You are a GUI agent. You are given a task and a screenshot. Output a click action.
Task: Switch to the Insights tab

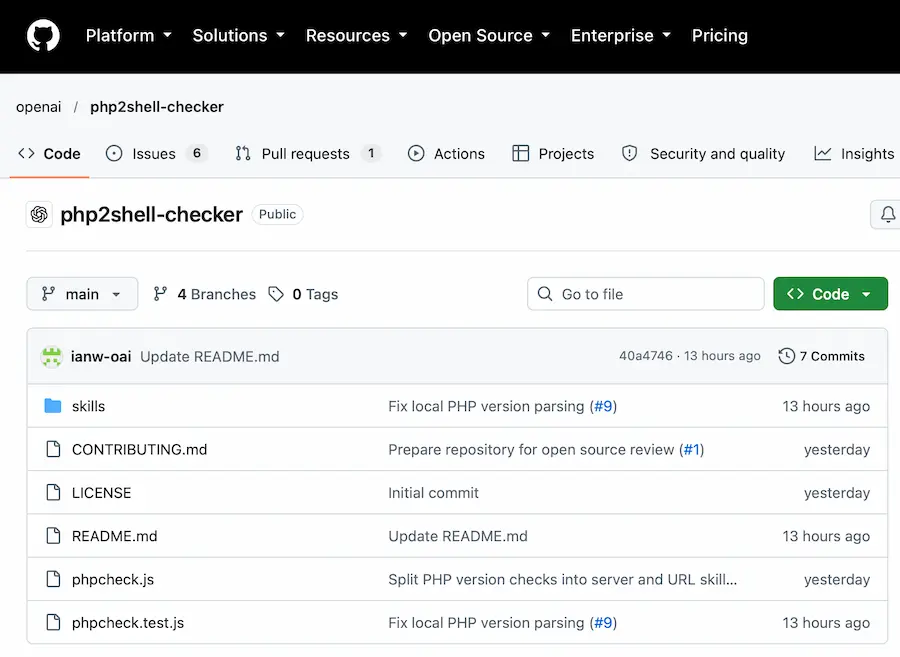854,154
